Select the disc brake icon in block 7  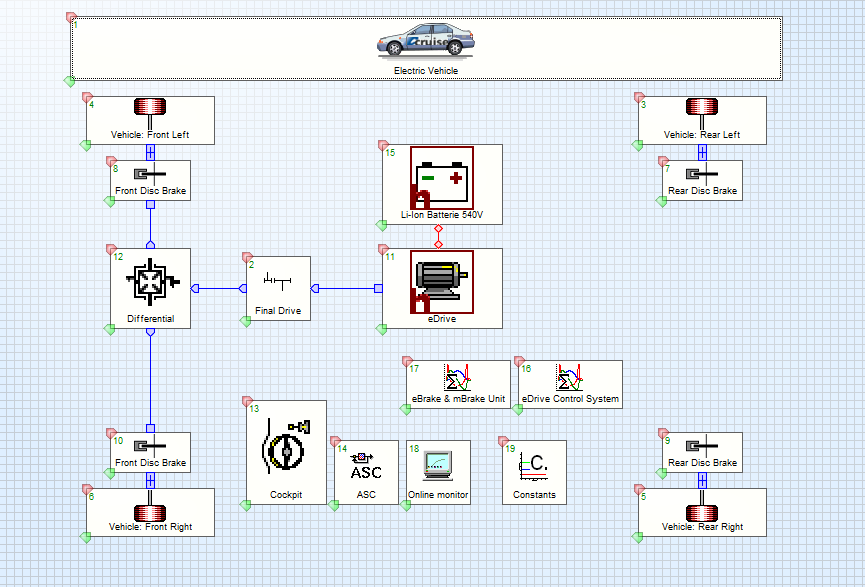coord(702,175)
